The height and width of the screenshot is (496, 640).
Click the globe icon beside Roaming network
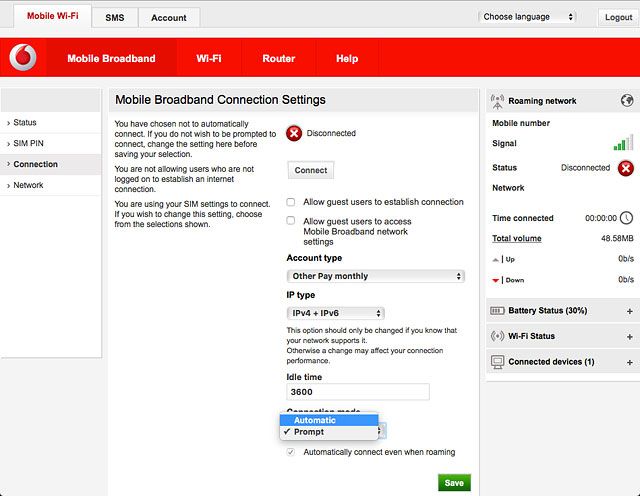627,100
